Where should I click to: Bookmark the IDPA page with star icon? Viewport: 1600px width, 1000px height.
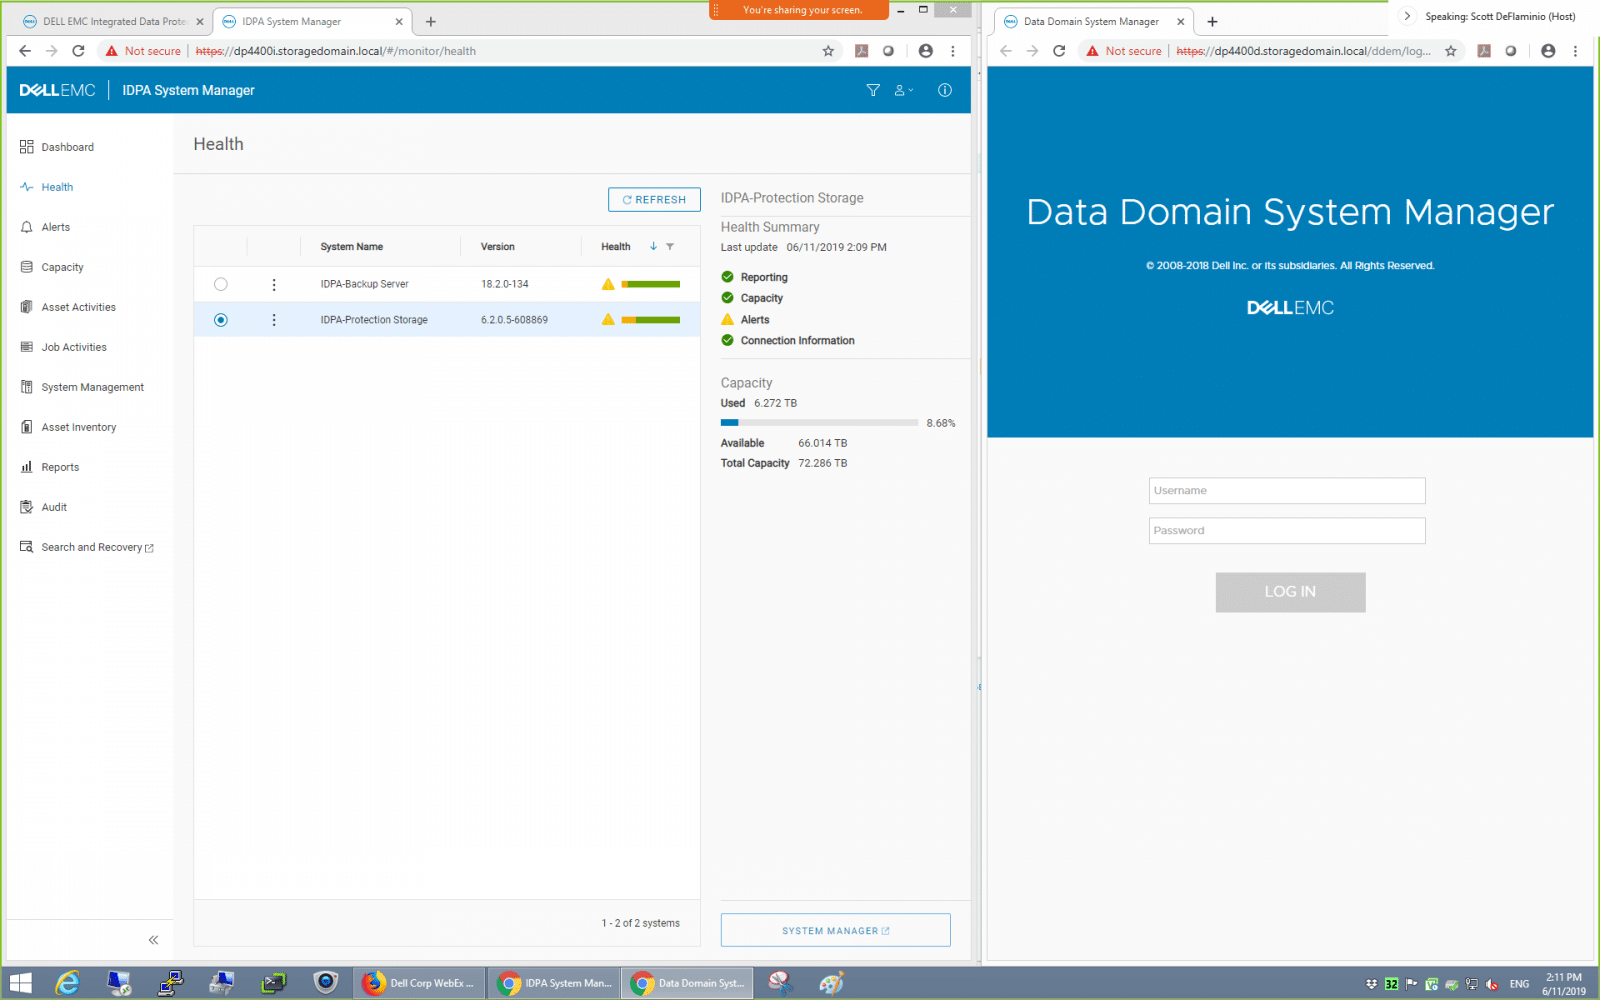pos(828,51)
